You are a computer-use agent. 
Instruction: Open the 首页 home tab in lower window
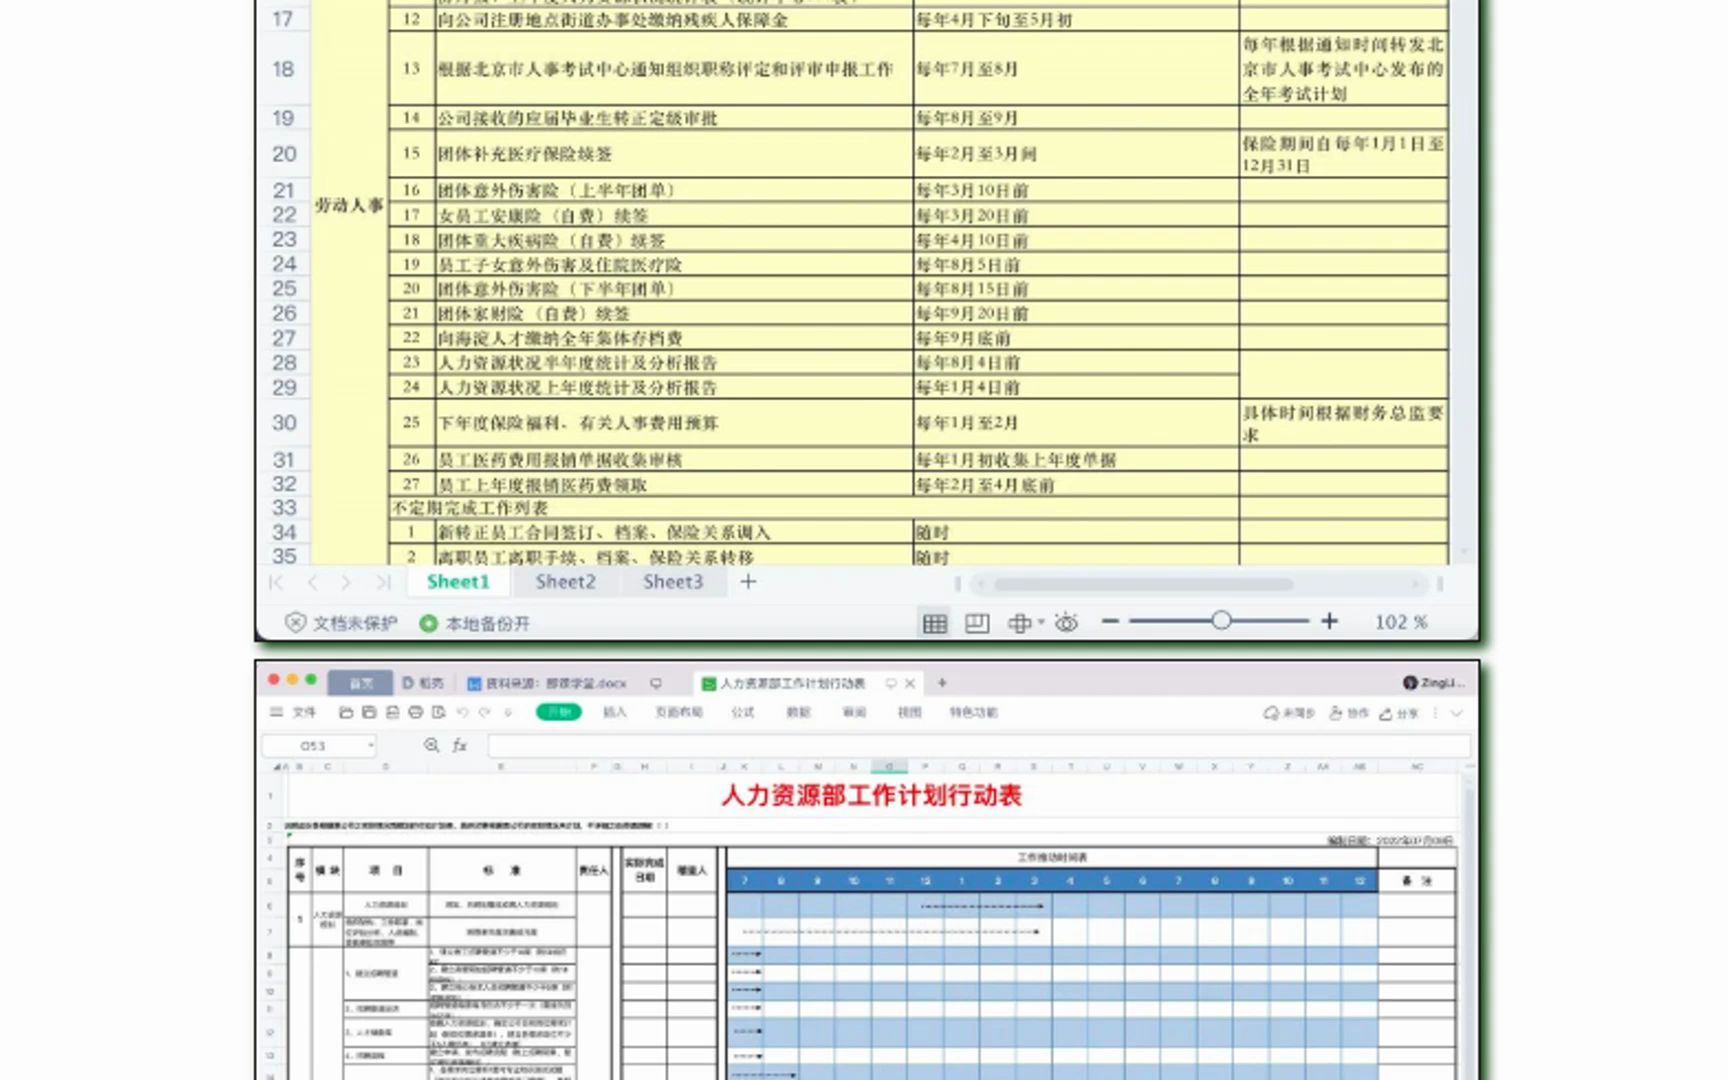pyautogui.click(x=361, y=684)
